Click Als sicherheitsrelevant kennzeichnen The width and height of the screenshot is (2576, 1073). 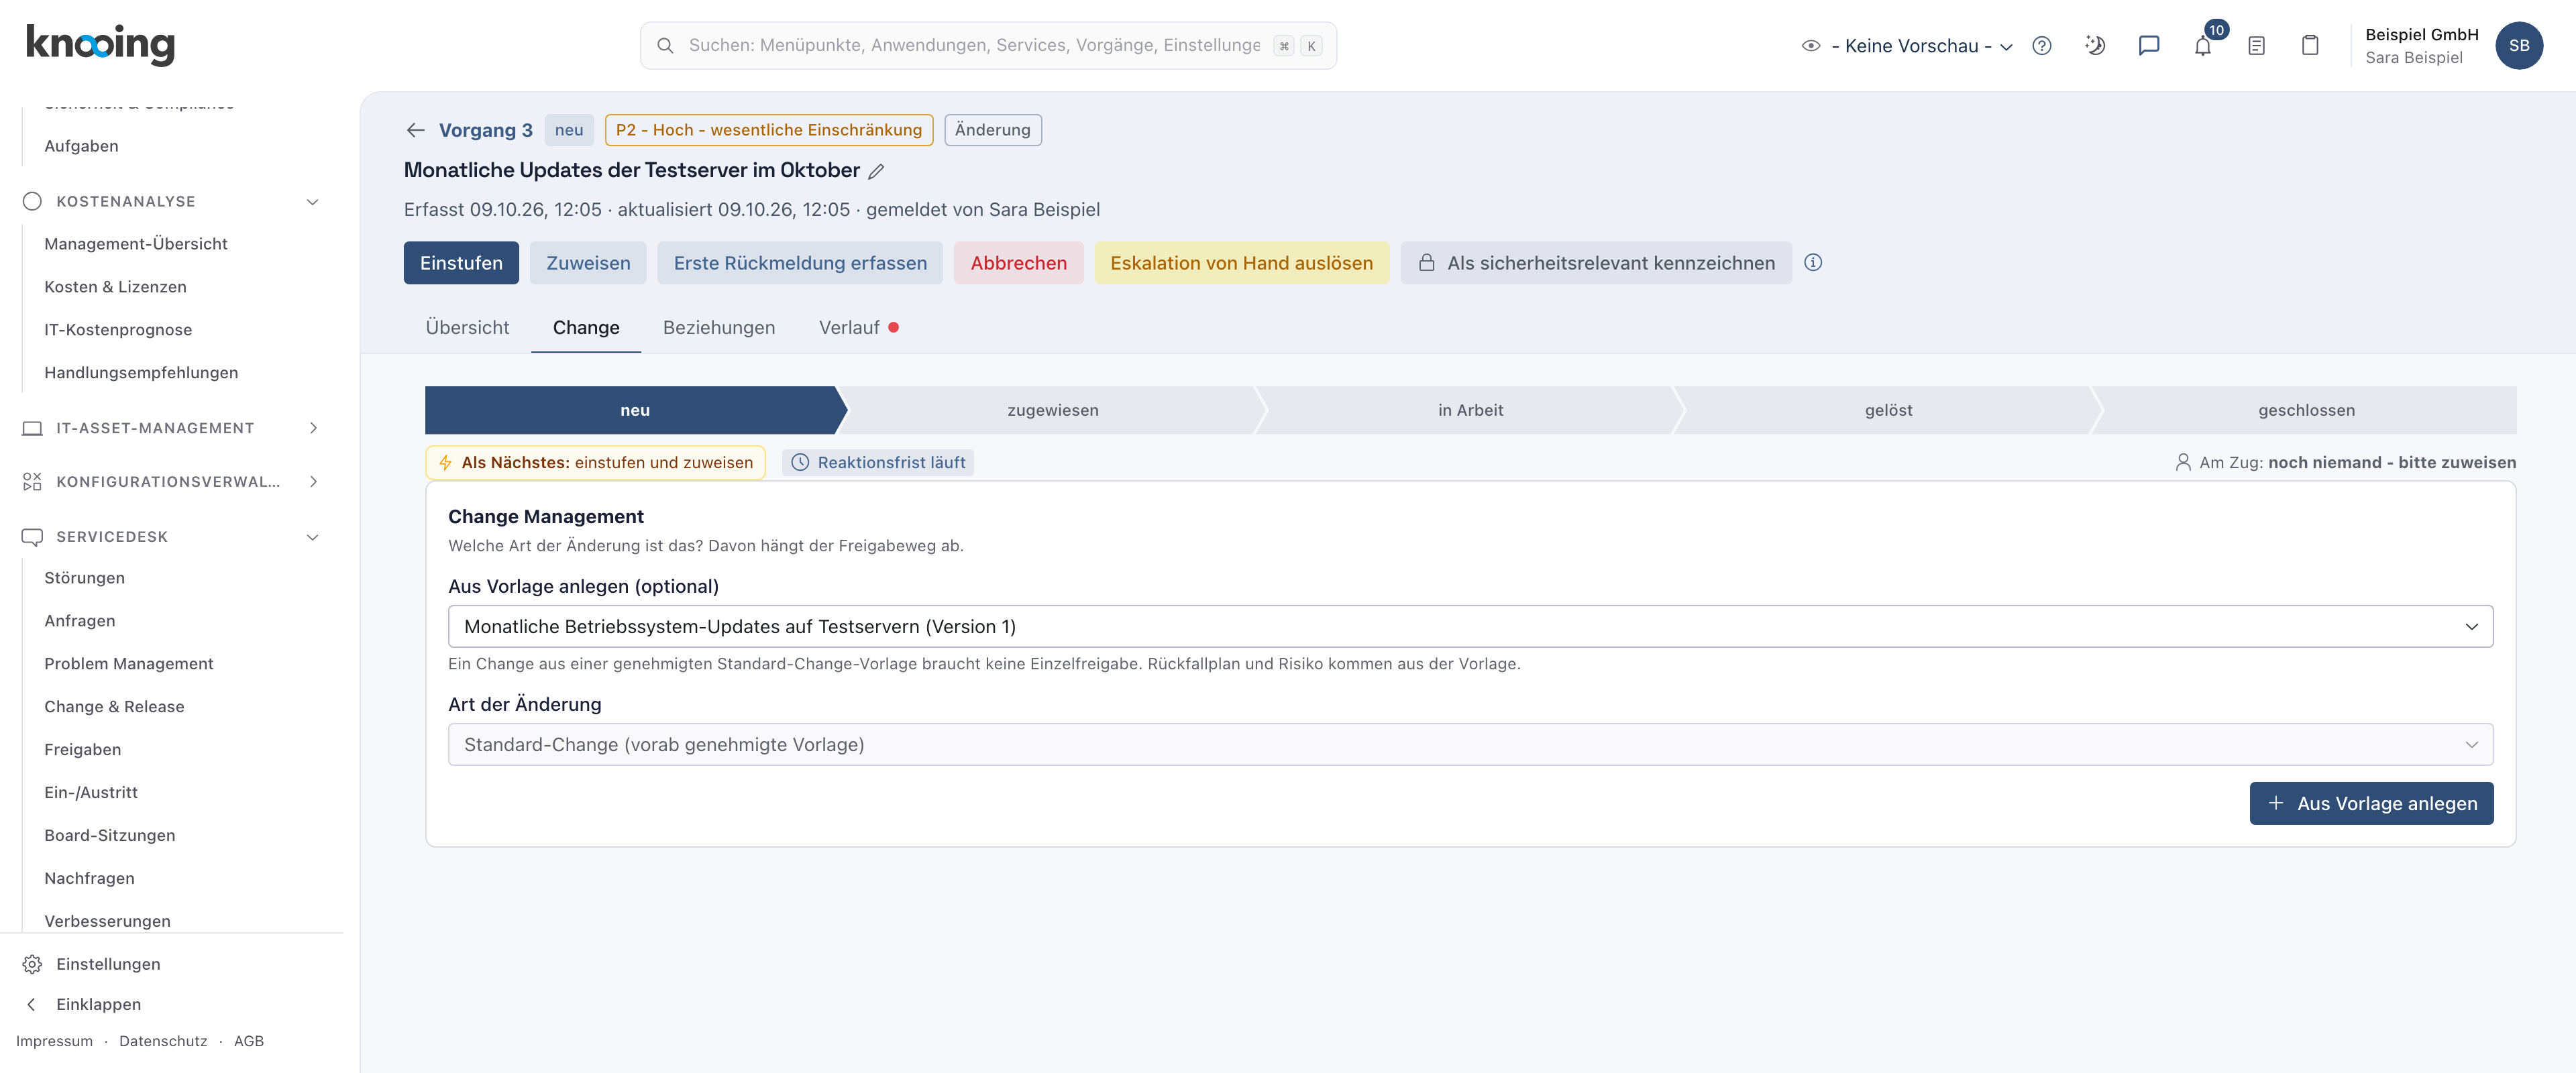pyautogui.click(x=1596, y=263)
